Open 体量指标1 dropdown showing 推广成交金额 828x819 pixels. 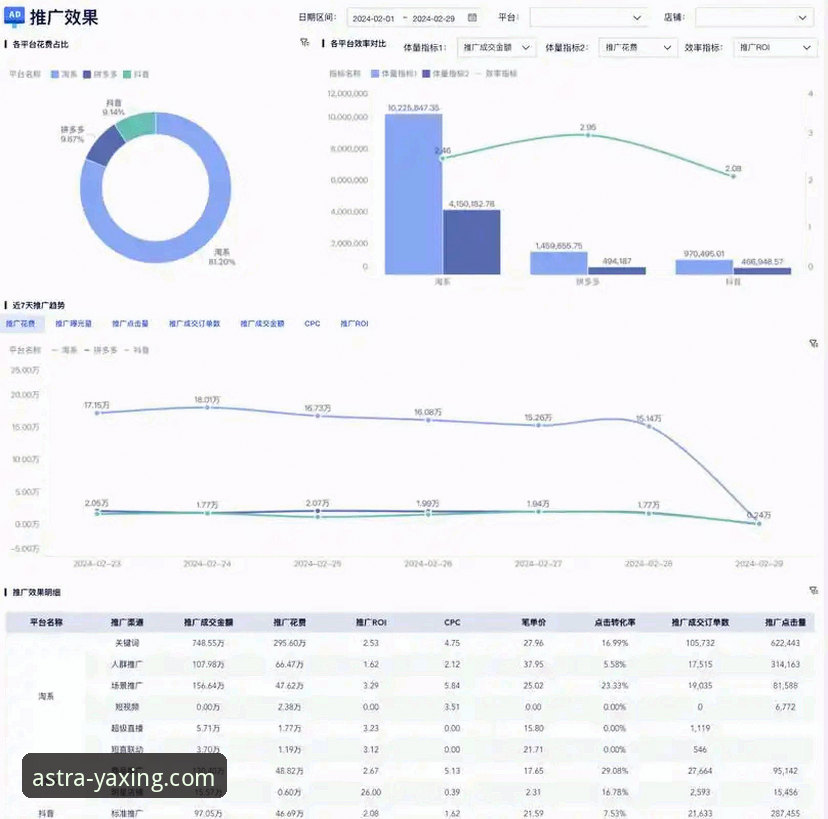click(497, 47)
